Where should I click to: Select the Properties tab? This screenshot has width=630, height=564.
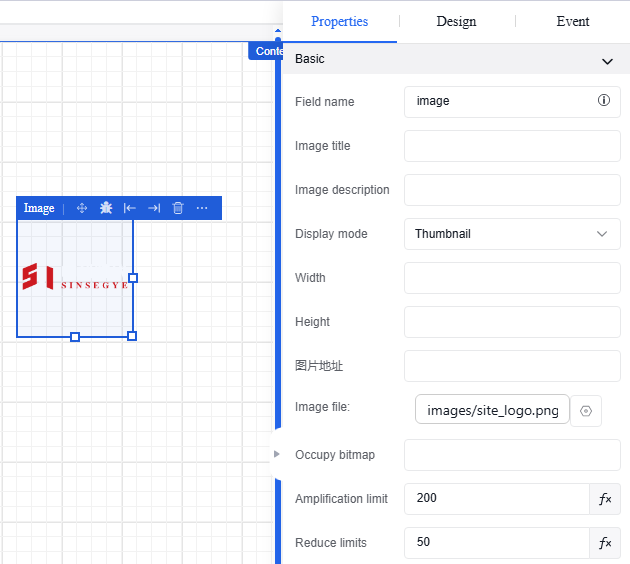[x=339, y=21]
